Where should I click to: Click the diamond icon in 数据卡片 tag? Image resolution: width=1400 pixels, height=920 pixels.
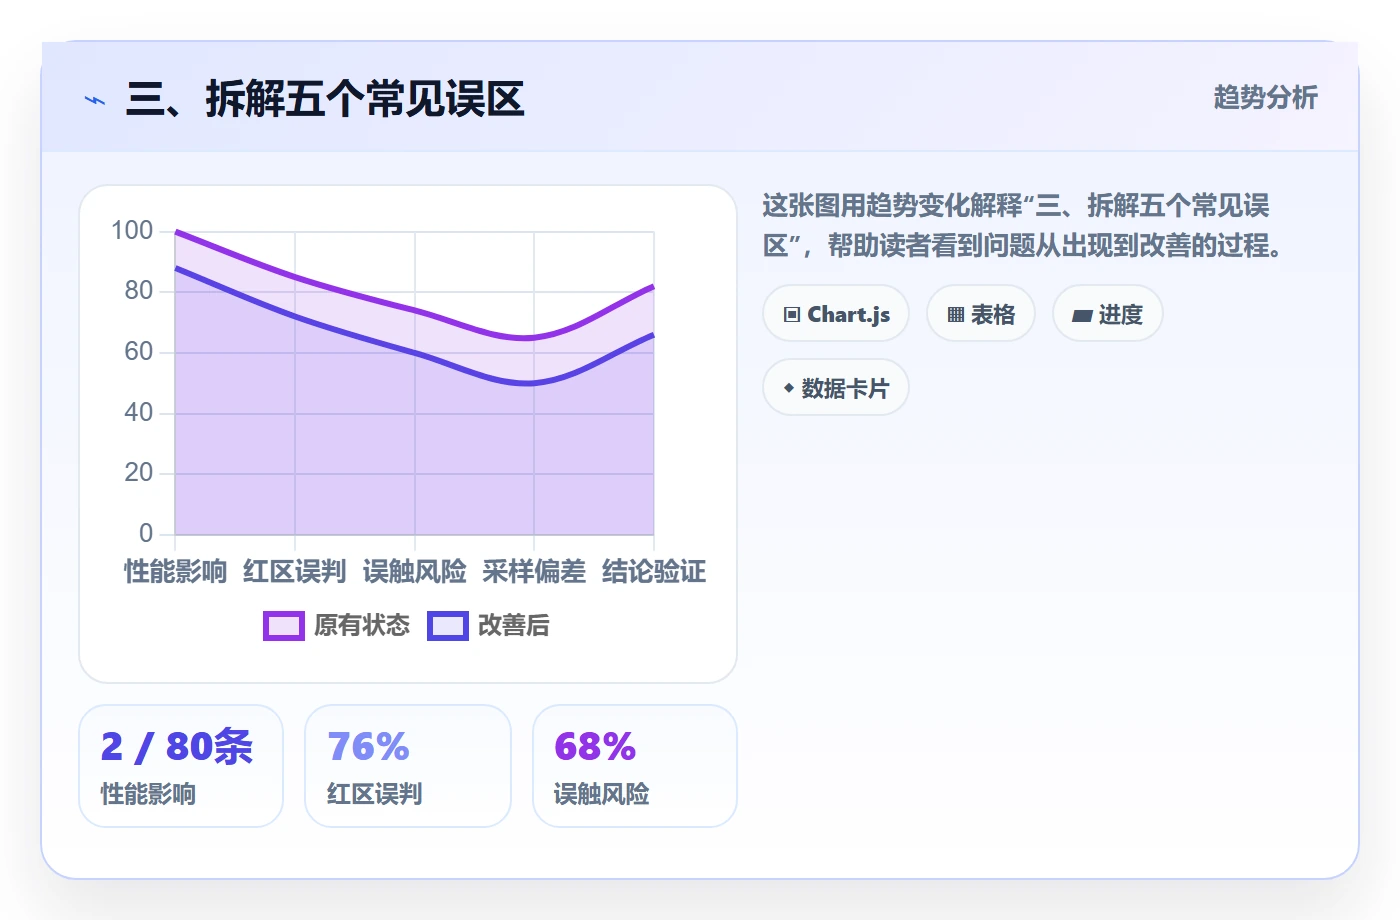(789, 388)
